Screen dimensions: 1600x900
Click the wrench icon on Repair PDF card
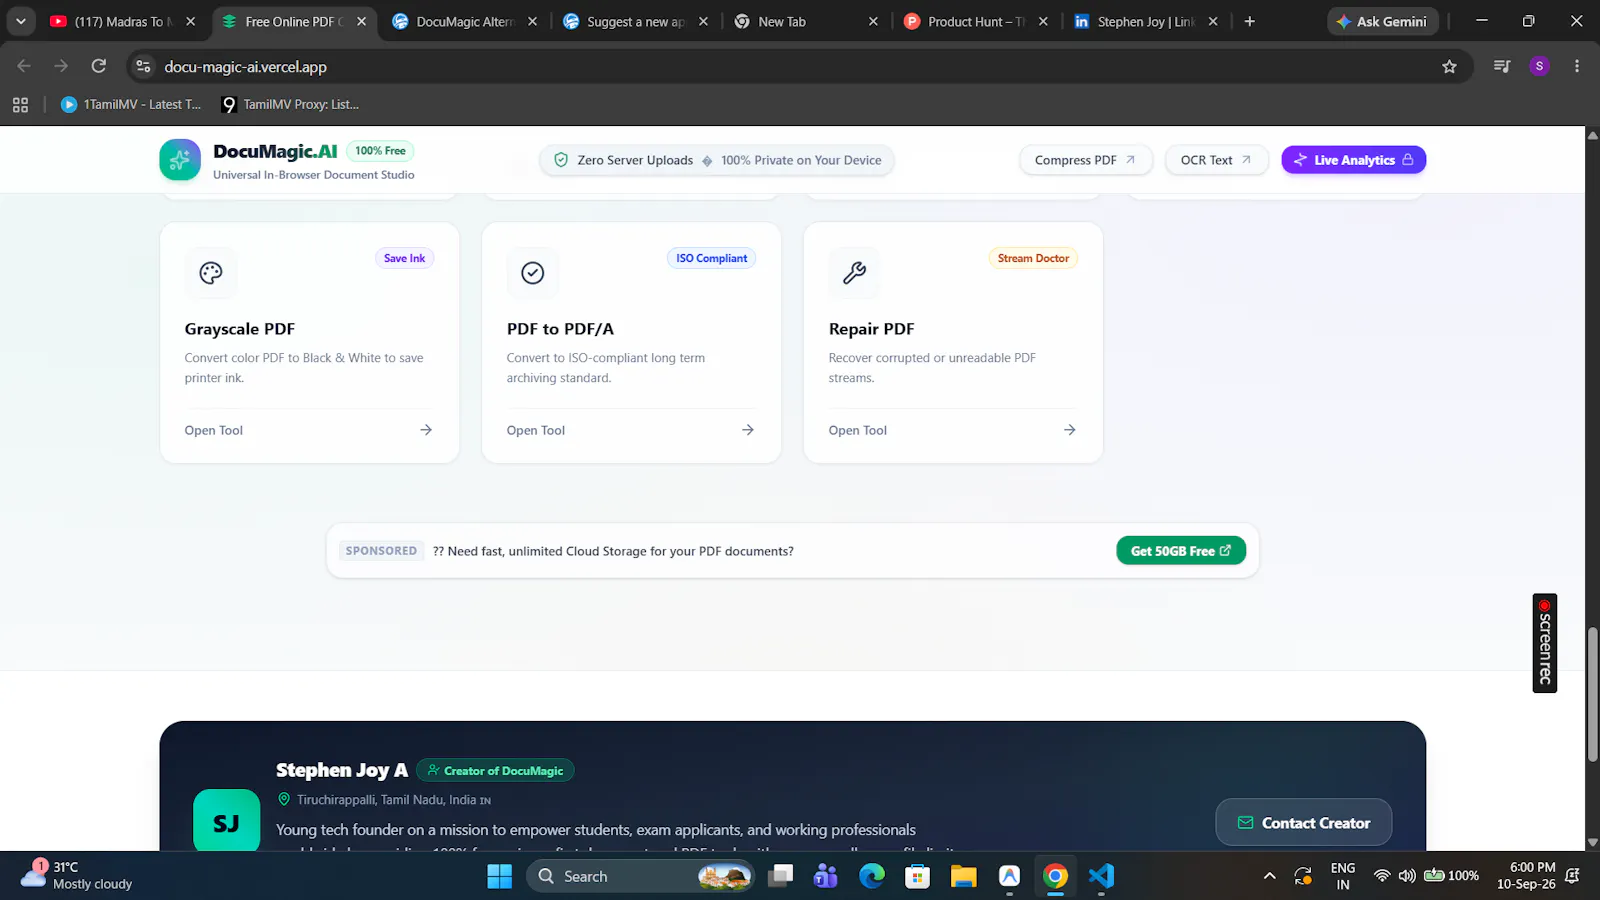coord(855,273)
